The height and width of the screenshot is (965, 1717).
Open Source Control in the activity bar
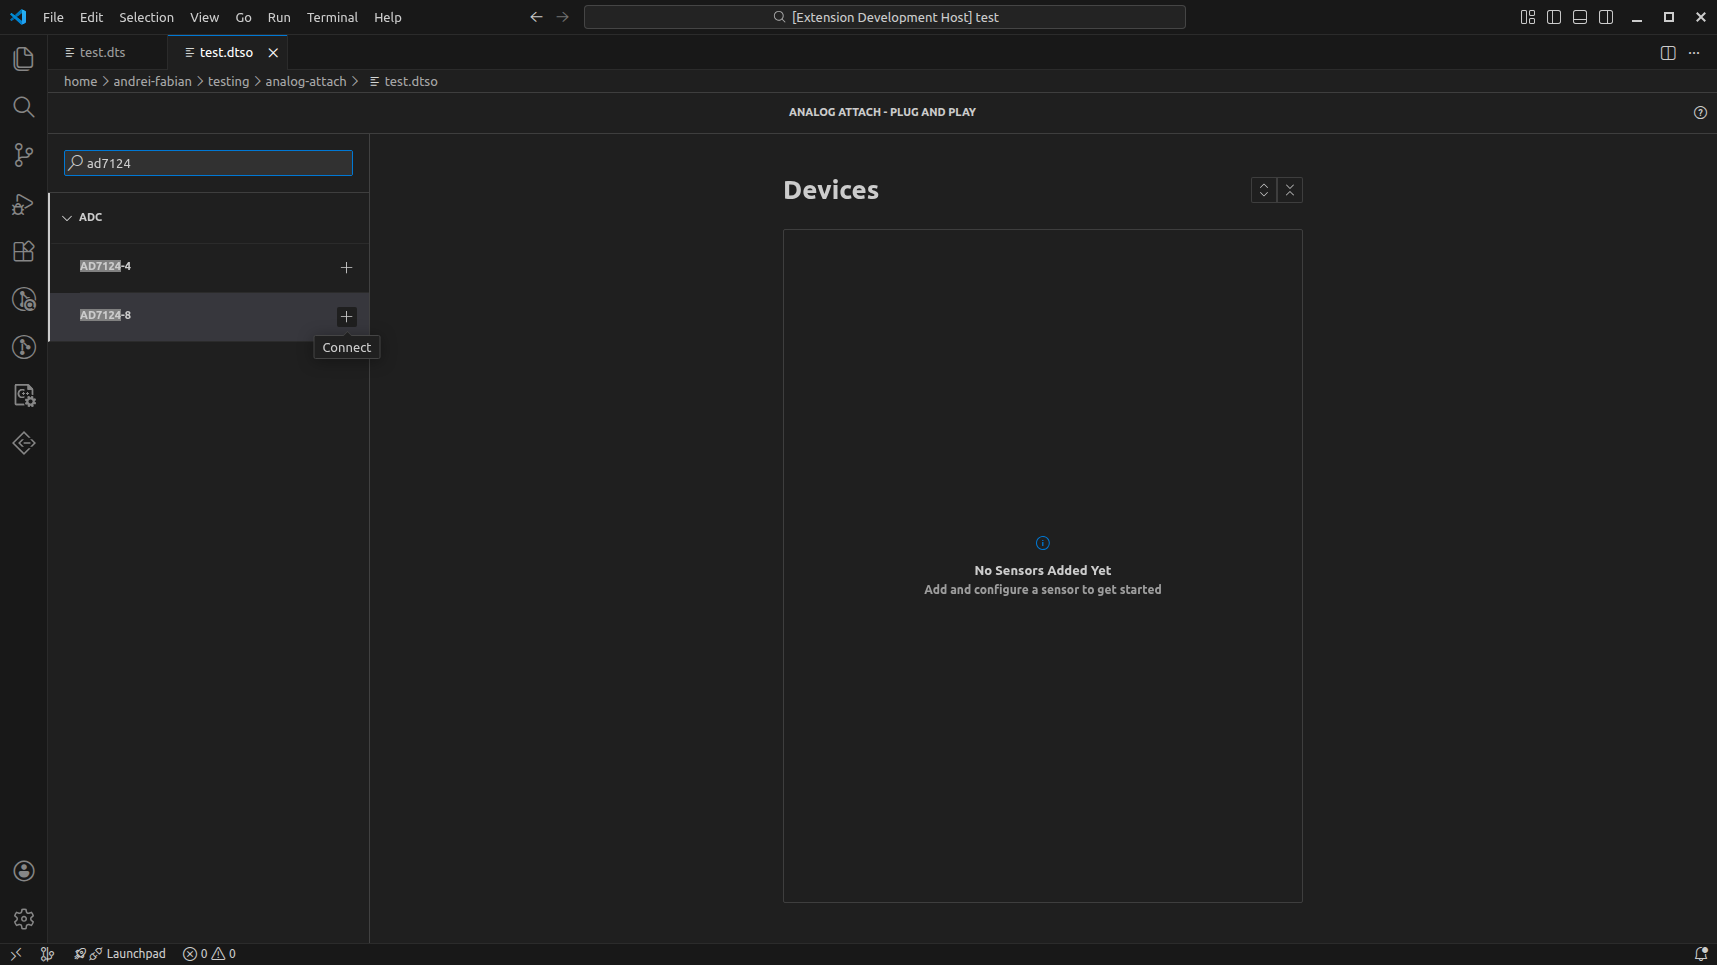[22, 155]
